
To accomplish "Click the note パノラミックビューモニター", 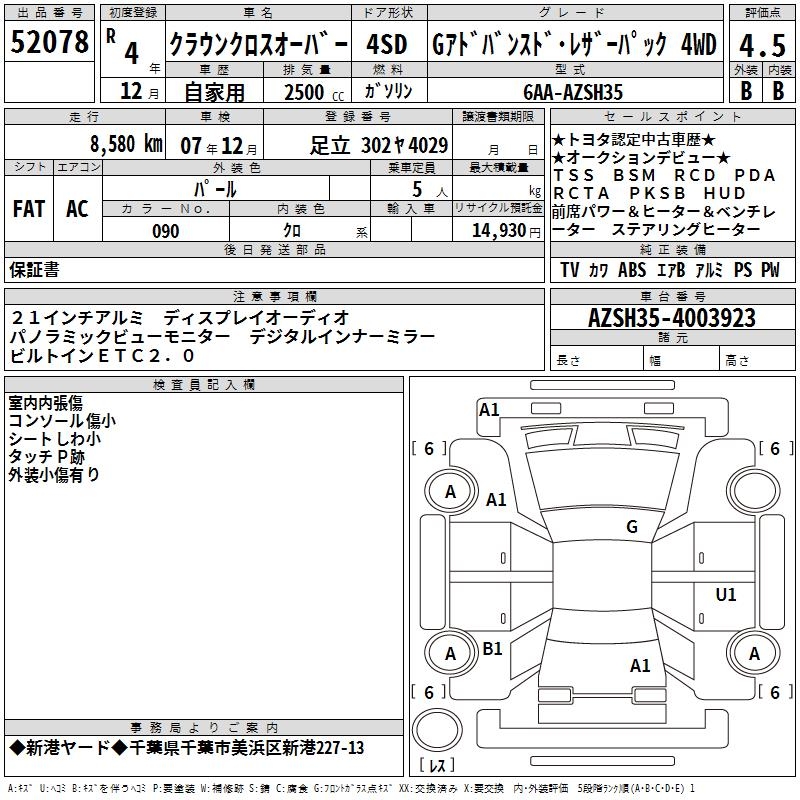I will [120, 337].
